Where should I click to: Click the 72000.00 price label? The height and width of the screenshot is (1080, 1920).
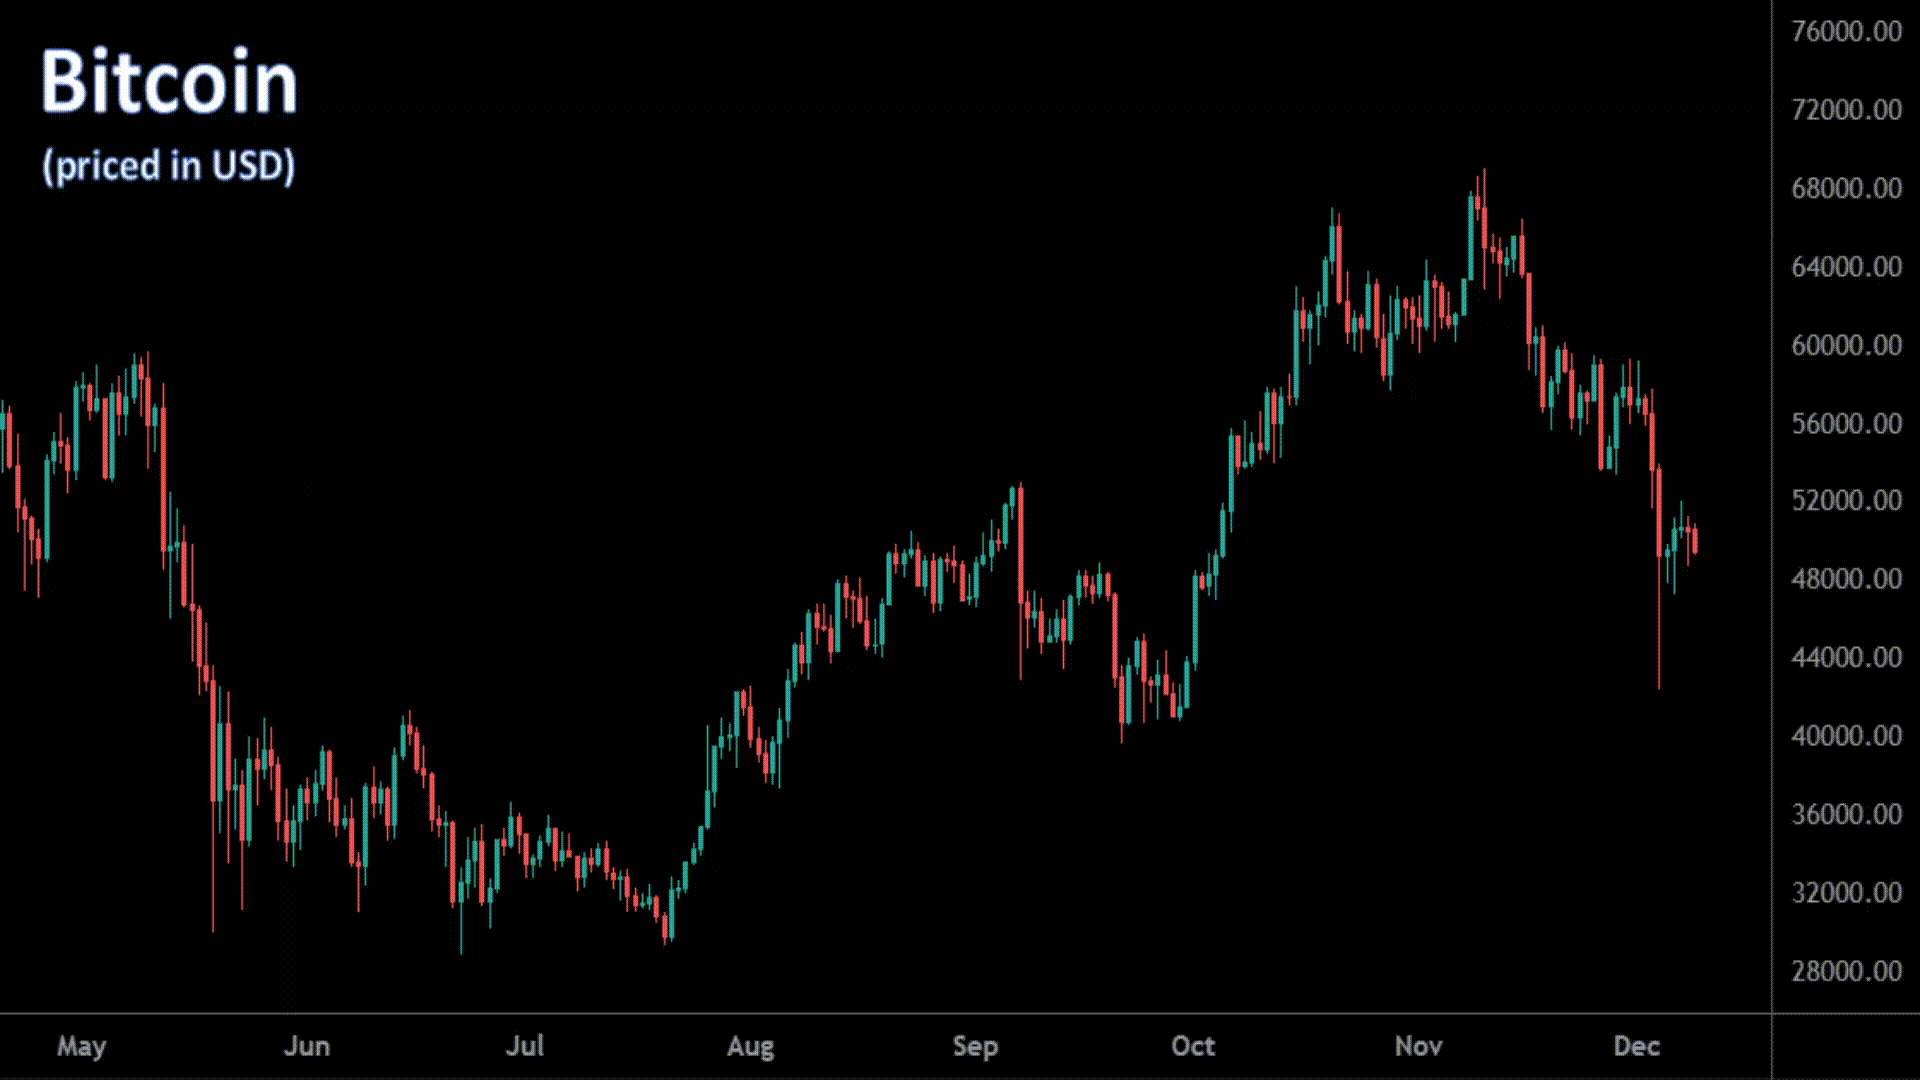1846,109
